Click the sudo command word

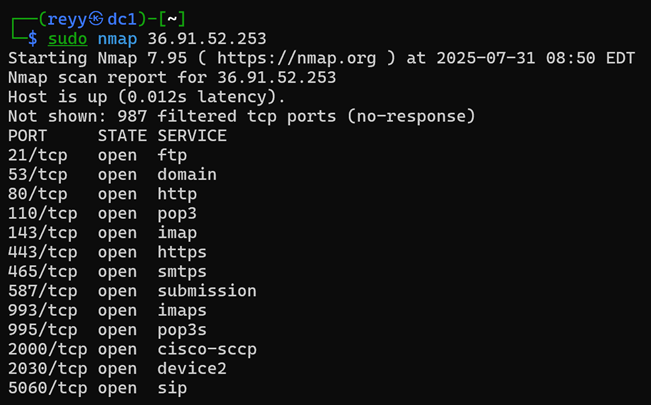coord(68,39)
